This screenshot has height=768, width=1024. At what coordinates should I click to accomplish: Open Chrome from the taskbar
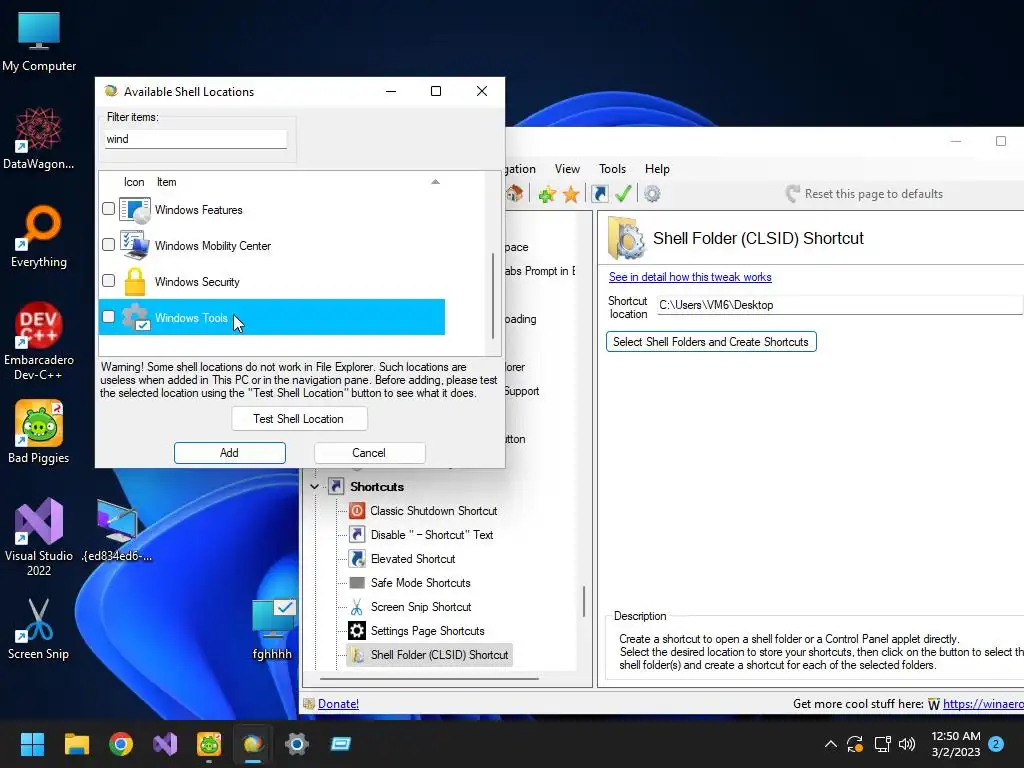[x=121, y=744]
